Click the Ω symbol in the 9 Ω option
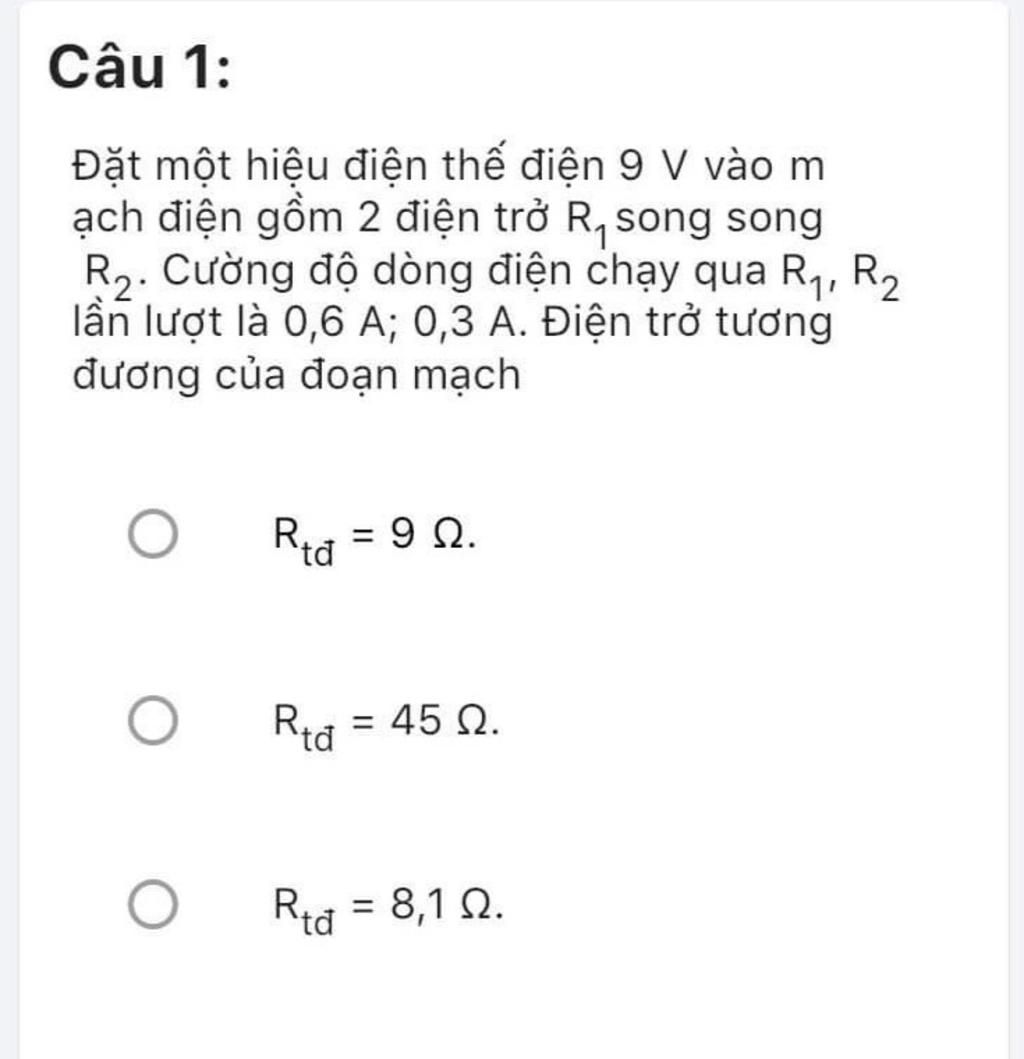1024x1059 pixels. [449, 534]
